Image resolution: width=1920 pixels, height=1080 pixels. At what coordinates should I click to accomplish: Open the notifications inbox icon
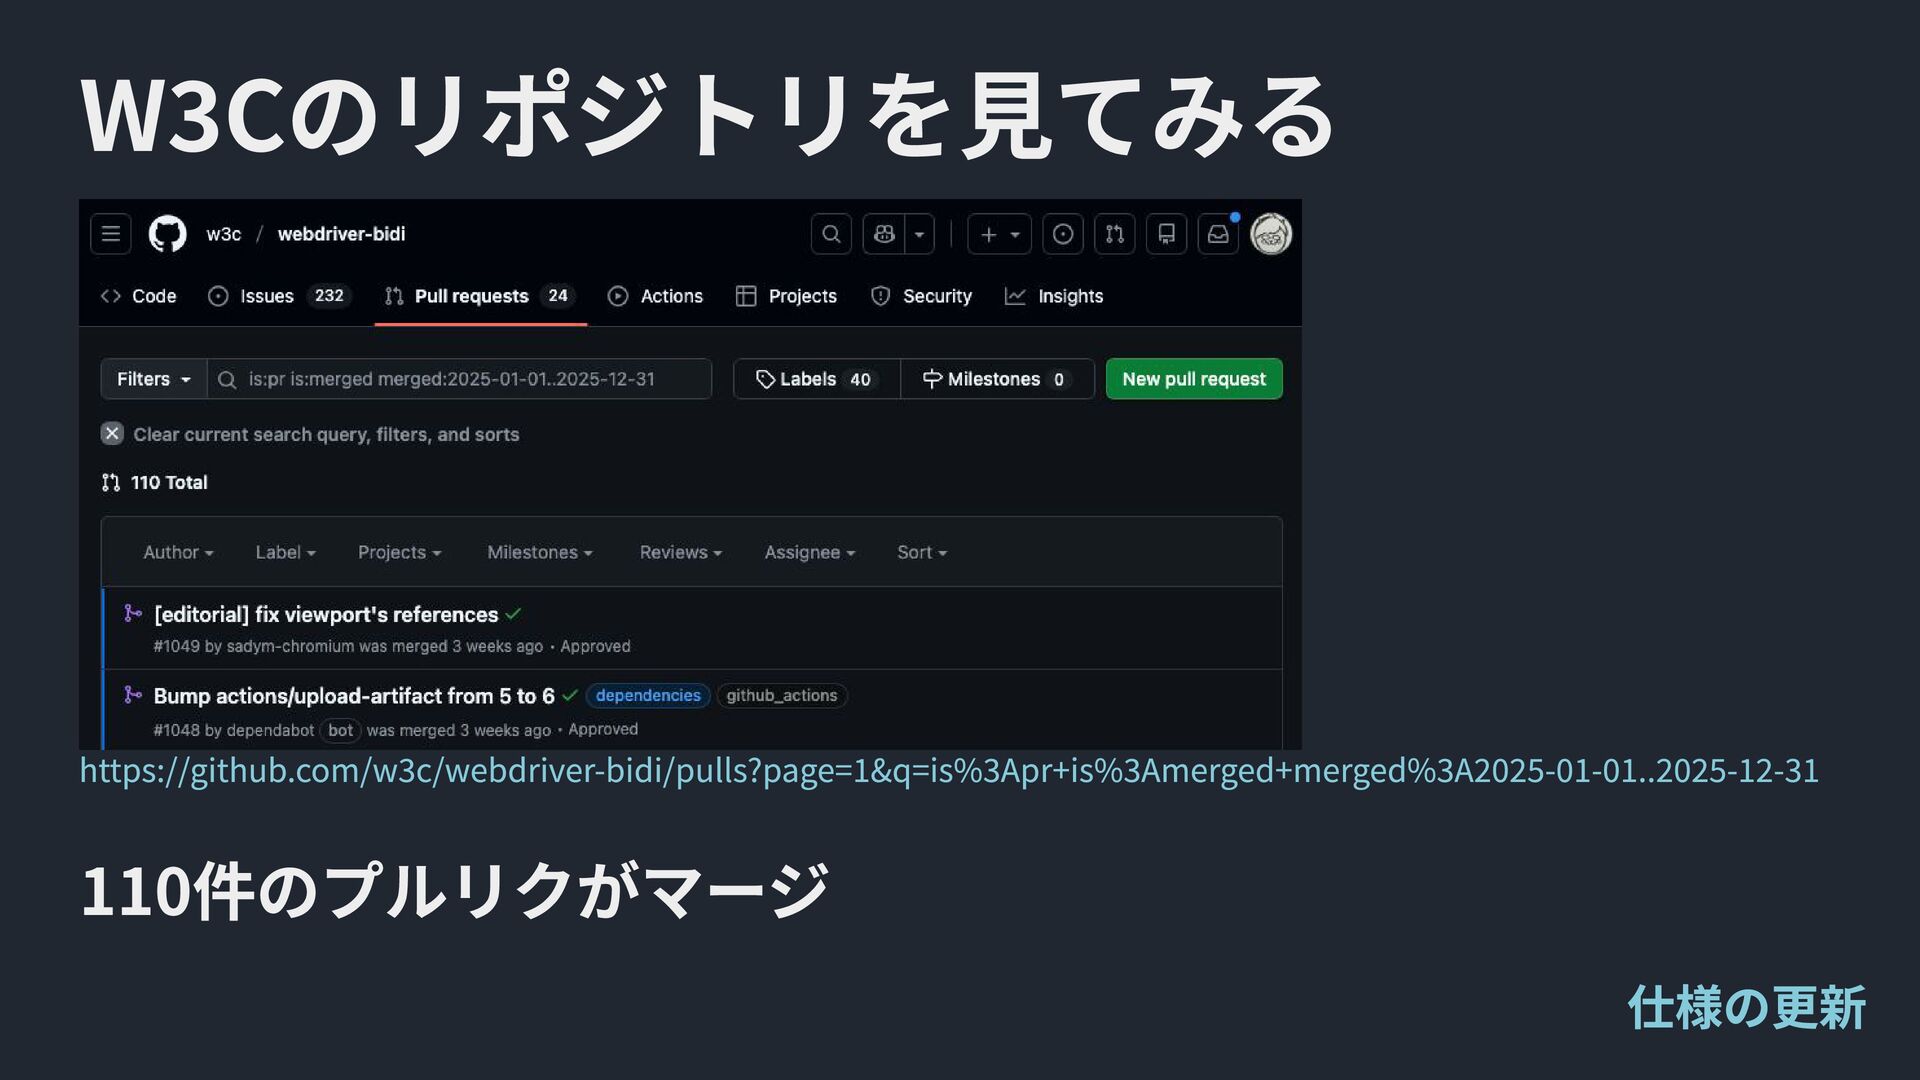click(x=1218, y=234)
